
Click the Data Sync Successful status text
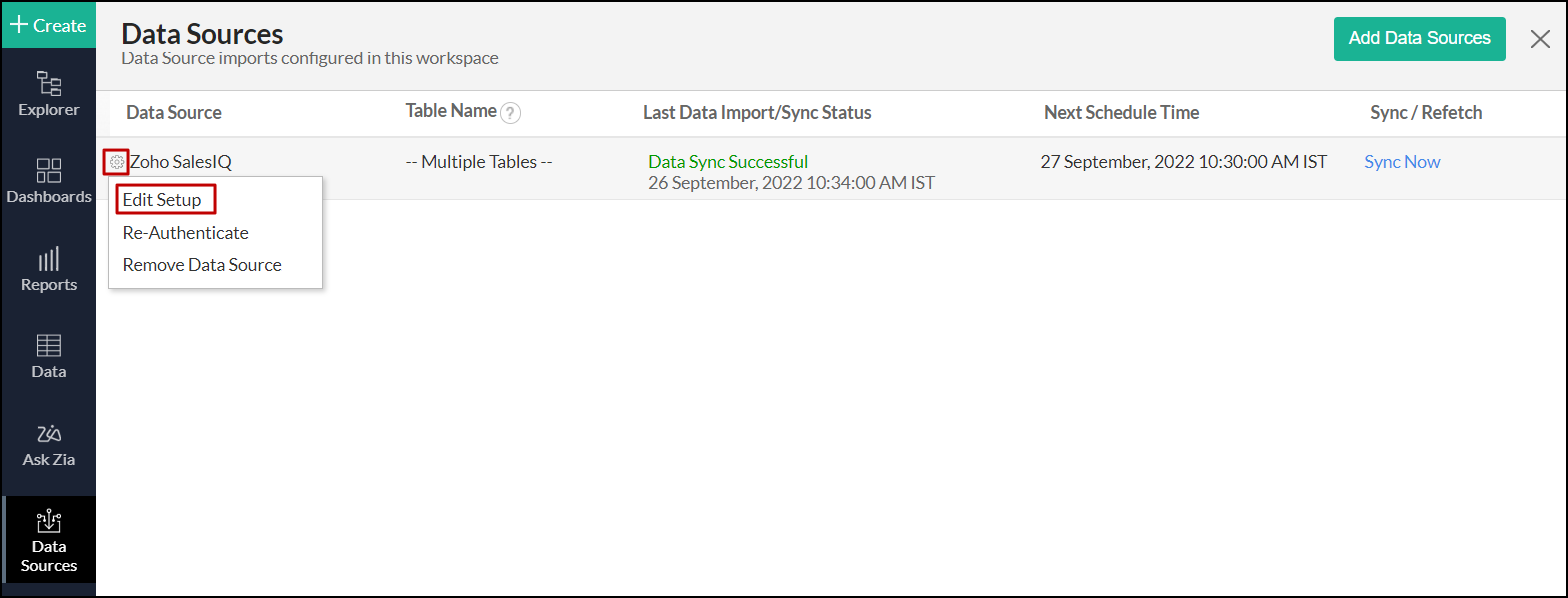[728, 162]
